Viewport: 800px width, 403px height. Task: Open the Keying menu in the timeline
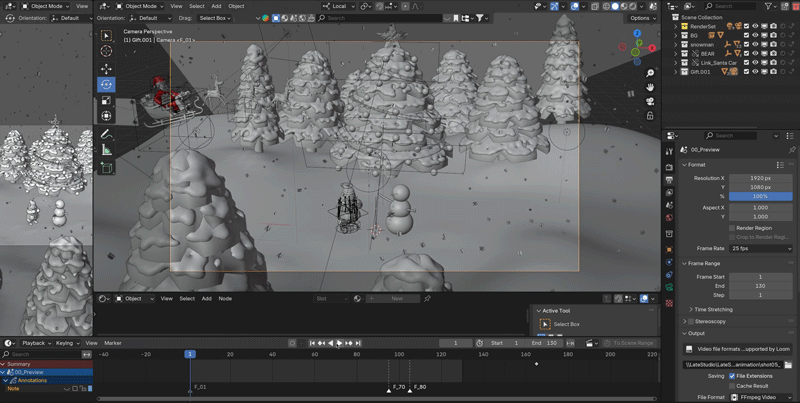[67, 343]
